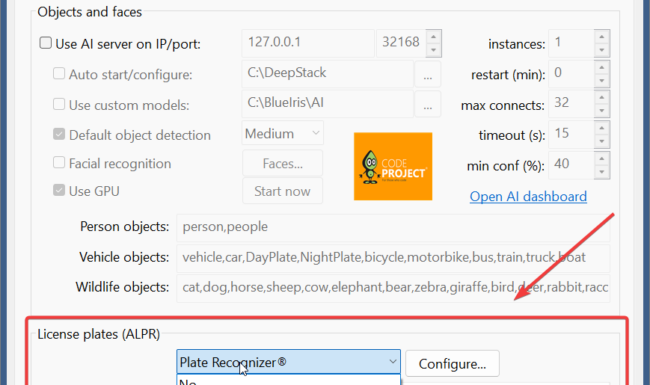
Task: Toggle Auto start/configure checkbox
Action: point(59,73)
